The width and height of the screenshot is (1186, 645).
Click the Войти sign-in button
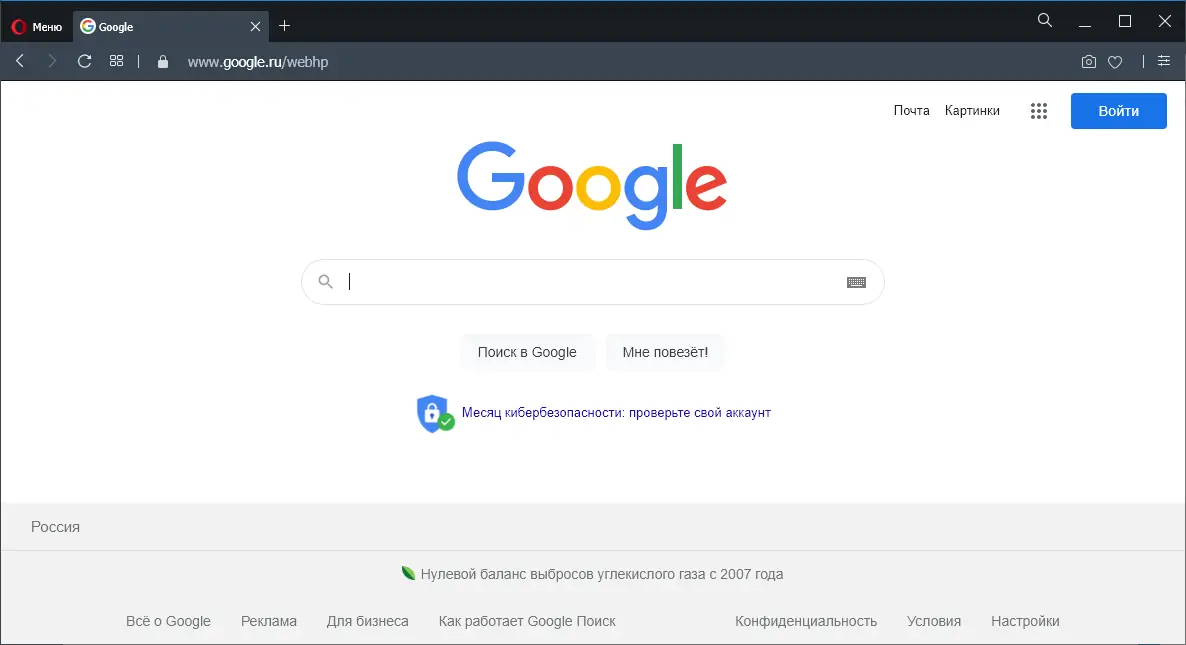click(1119, 111)
